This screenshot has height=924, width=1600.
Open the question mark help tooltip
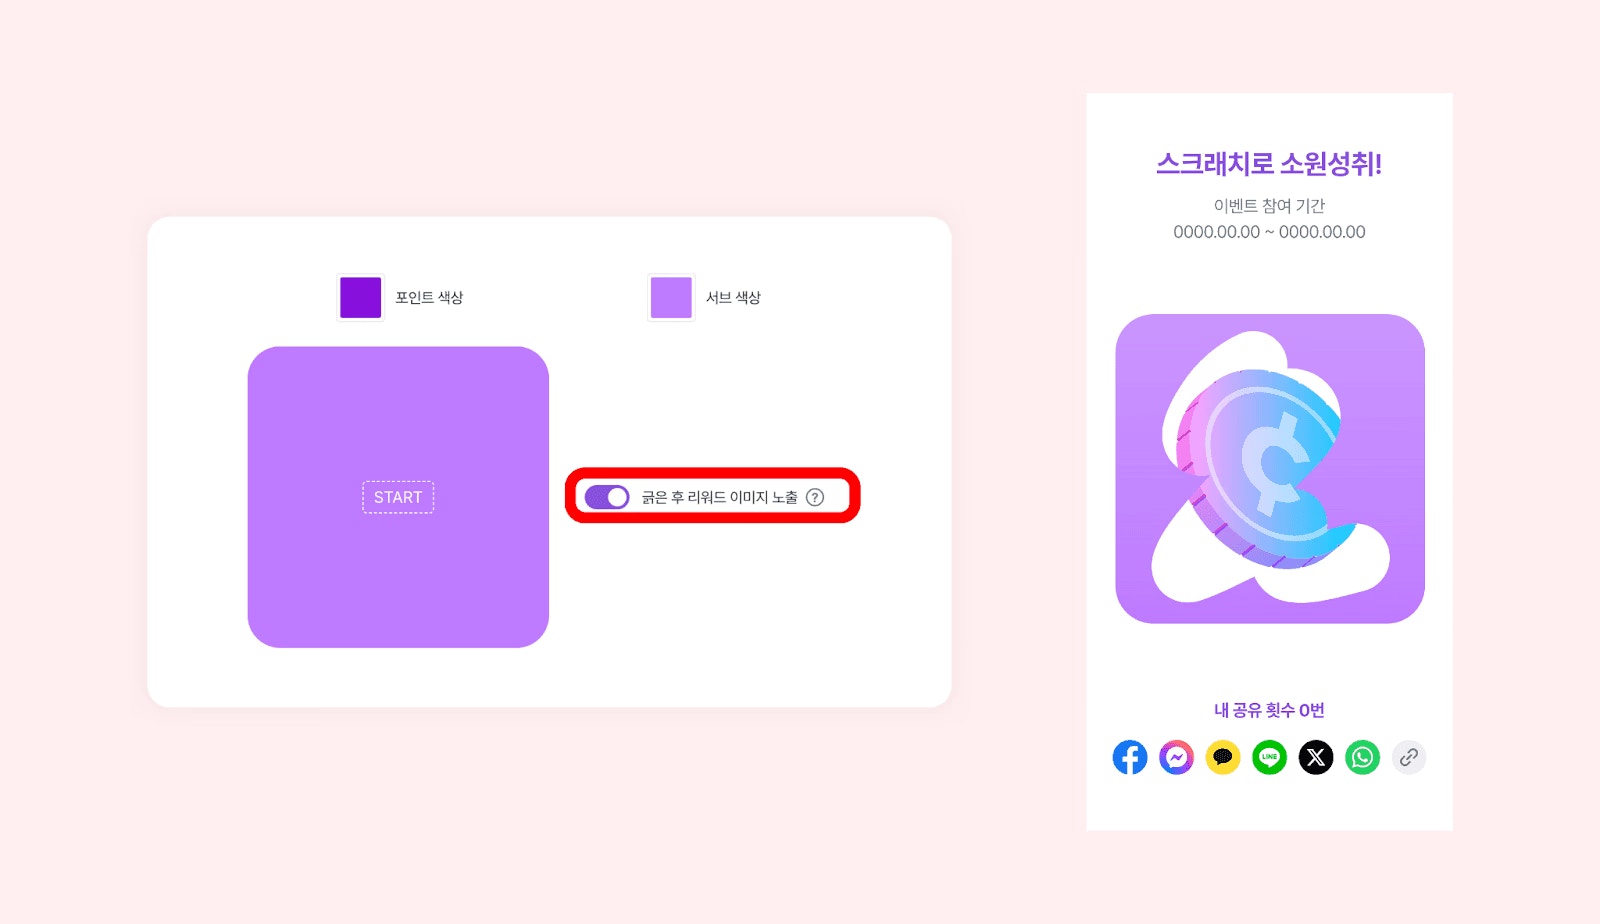[x=815, y=497]
